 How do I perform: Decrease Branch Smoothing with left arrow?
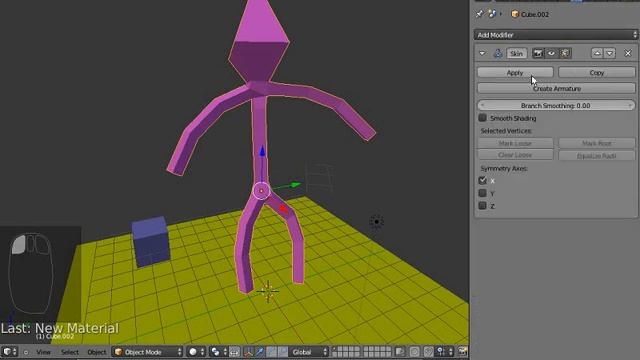[482, 105]
